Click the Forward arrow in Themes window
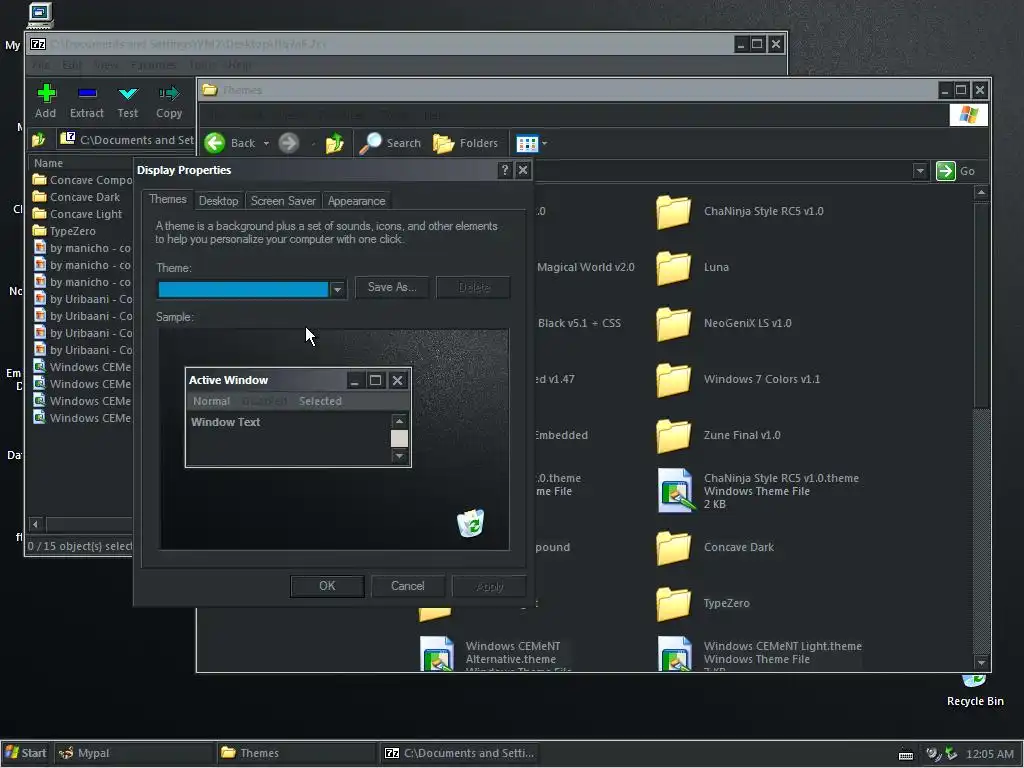This screenshot has height=768, width=1024. [x=289, y=142]
